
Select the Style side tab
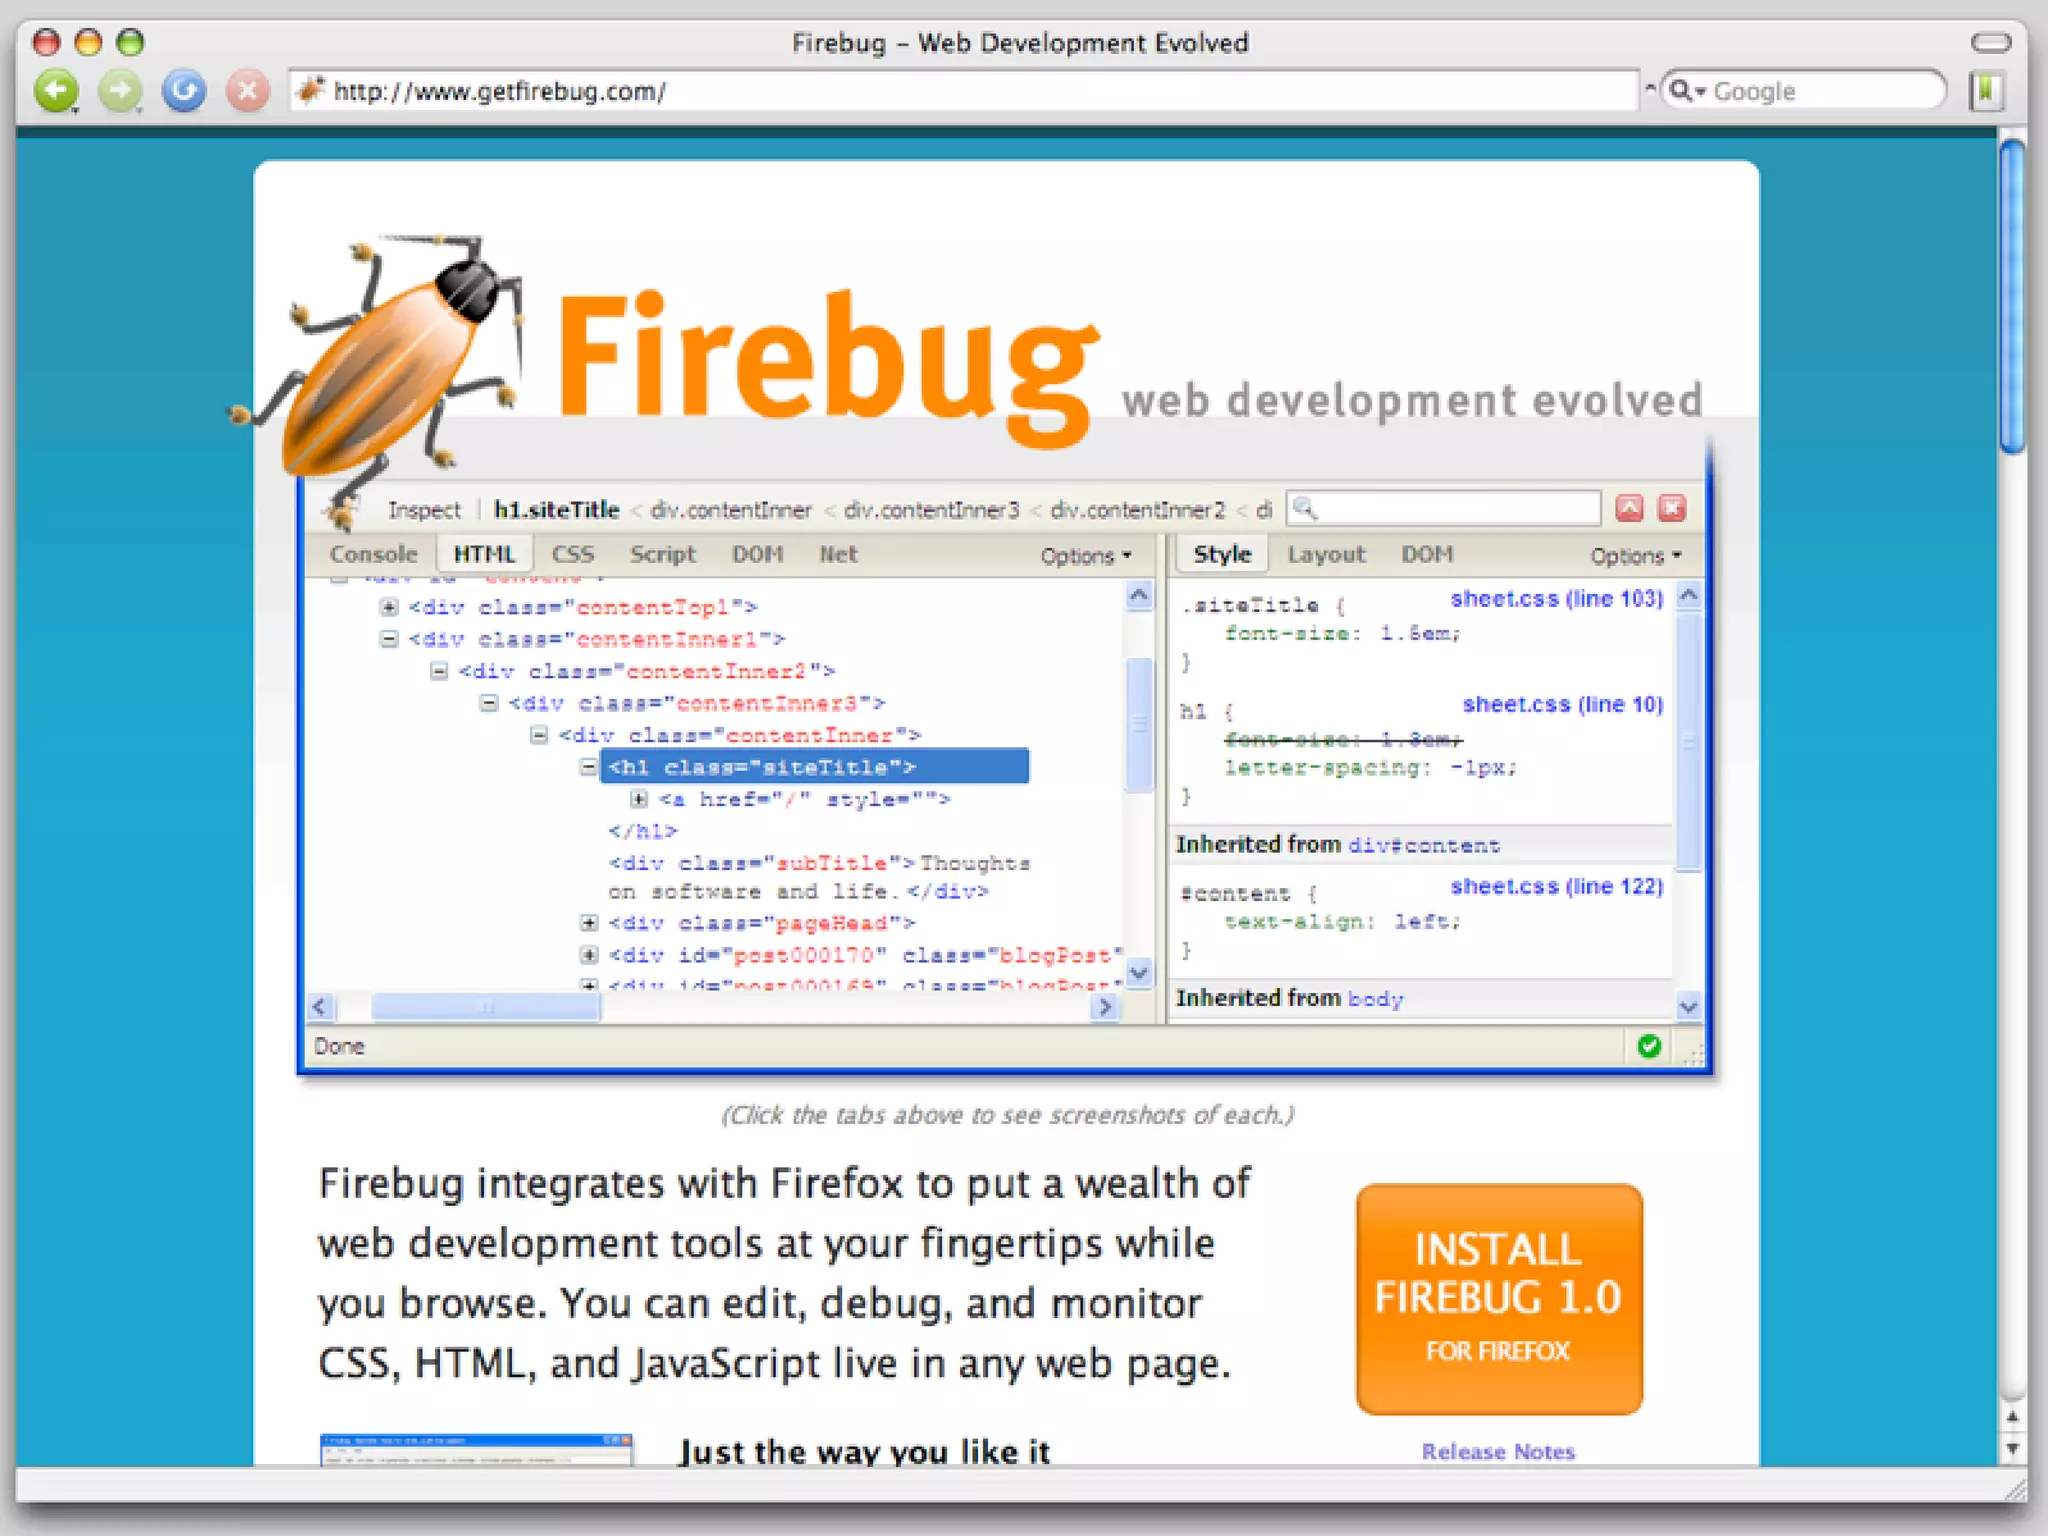click(x=1222, y=554)
